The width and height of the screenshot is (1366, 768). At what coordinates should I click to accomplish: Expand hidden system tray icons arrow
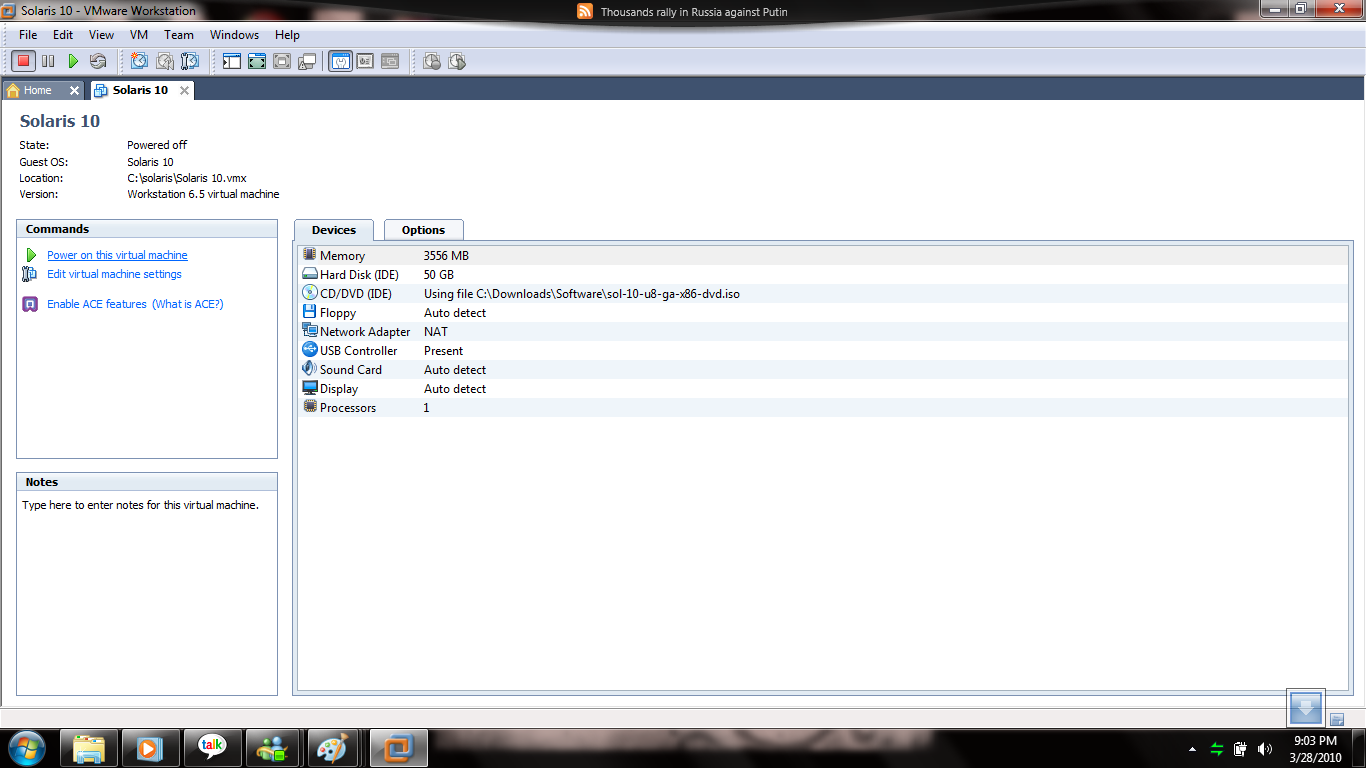click(1191, 749)
